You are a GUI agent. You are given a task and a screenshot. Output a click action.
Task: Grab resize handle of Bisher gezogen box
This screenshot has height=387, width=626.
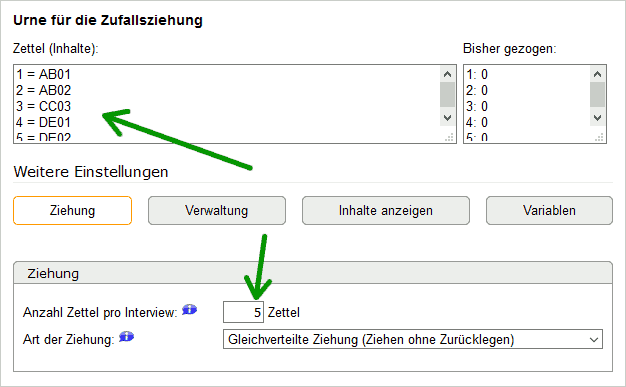coord(599,137)
